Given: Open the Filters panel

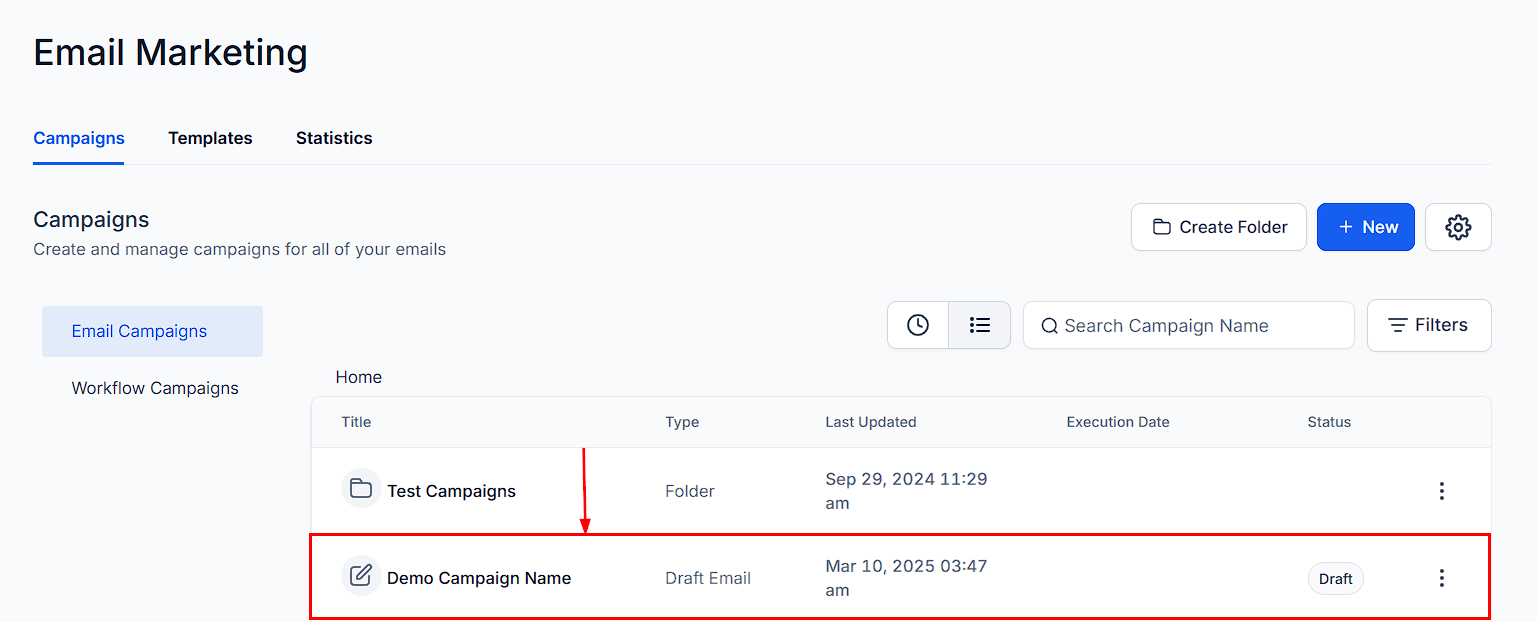Looking at the screenshot, I should [x=1429, y=325].
